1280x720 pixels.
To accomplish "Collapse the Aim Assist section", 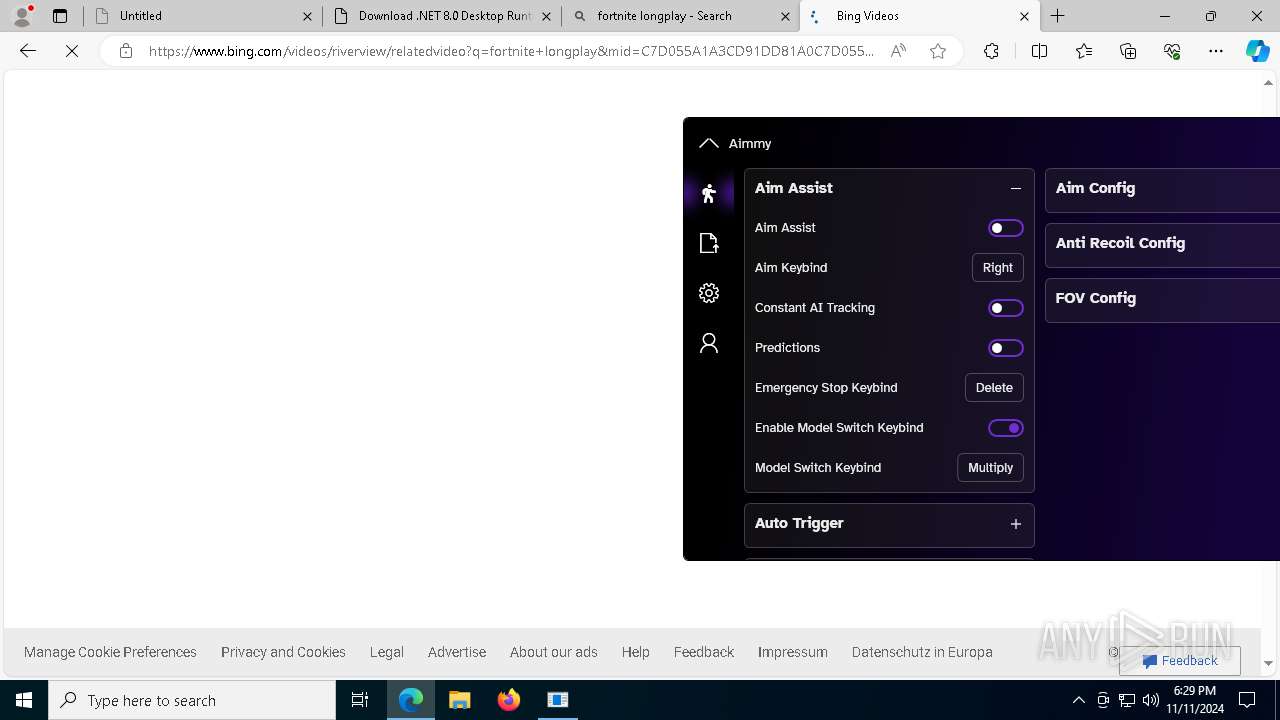I will [1016, 188].
